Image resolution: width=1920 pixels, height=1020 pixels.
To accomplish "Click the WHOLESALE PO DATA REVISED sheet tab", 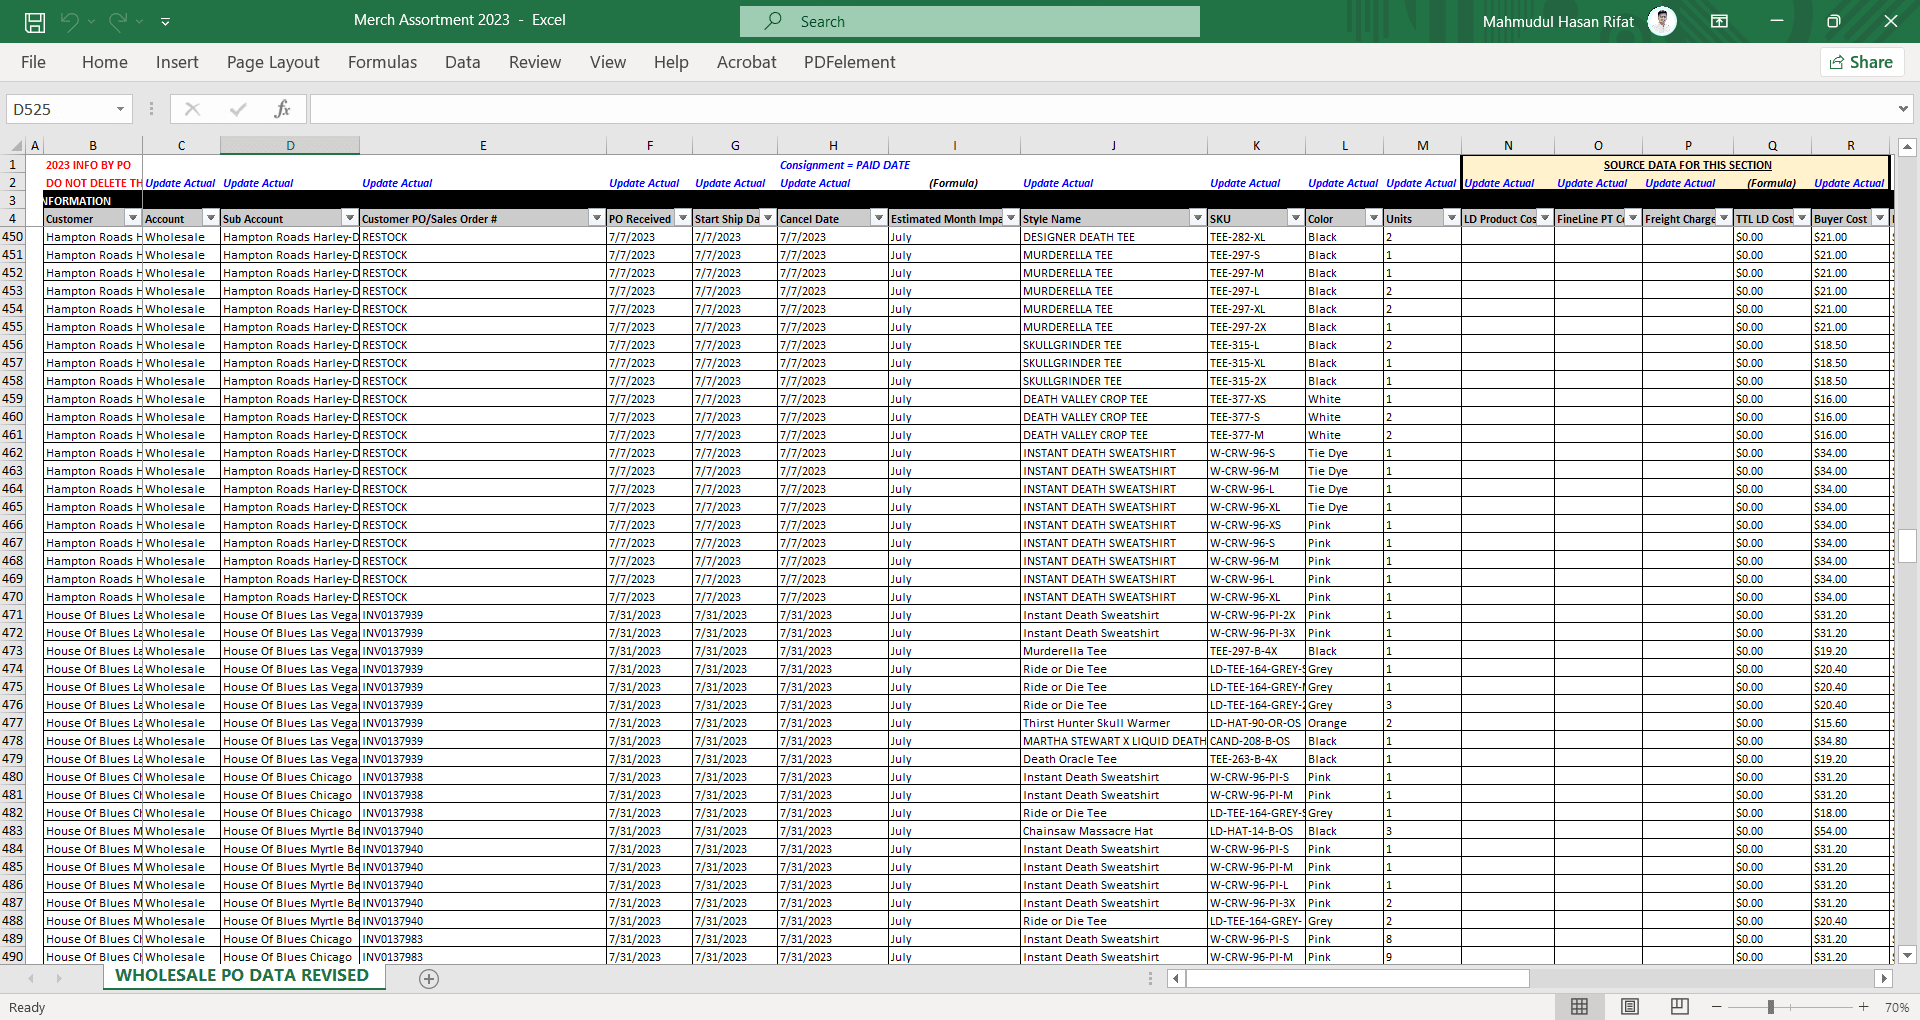I will [242, 976].
